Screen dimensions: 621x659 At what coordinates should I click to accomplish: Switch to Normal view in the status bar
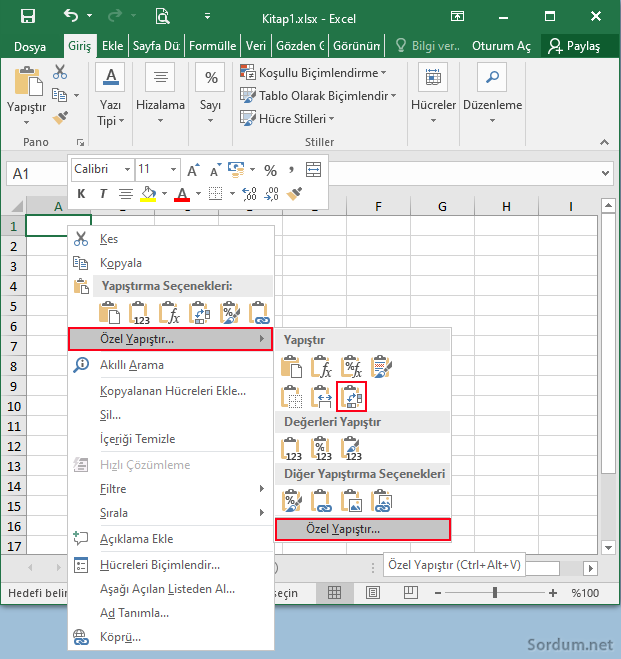pyautogui.click(x=334, y=593)
